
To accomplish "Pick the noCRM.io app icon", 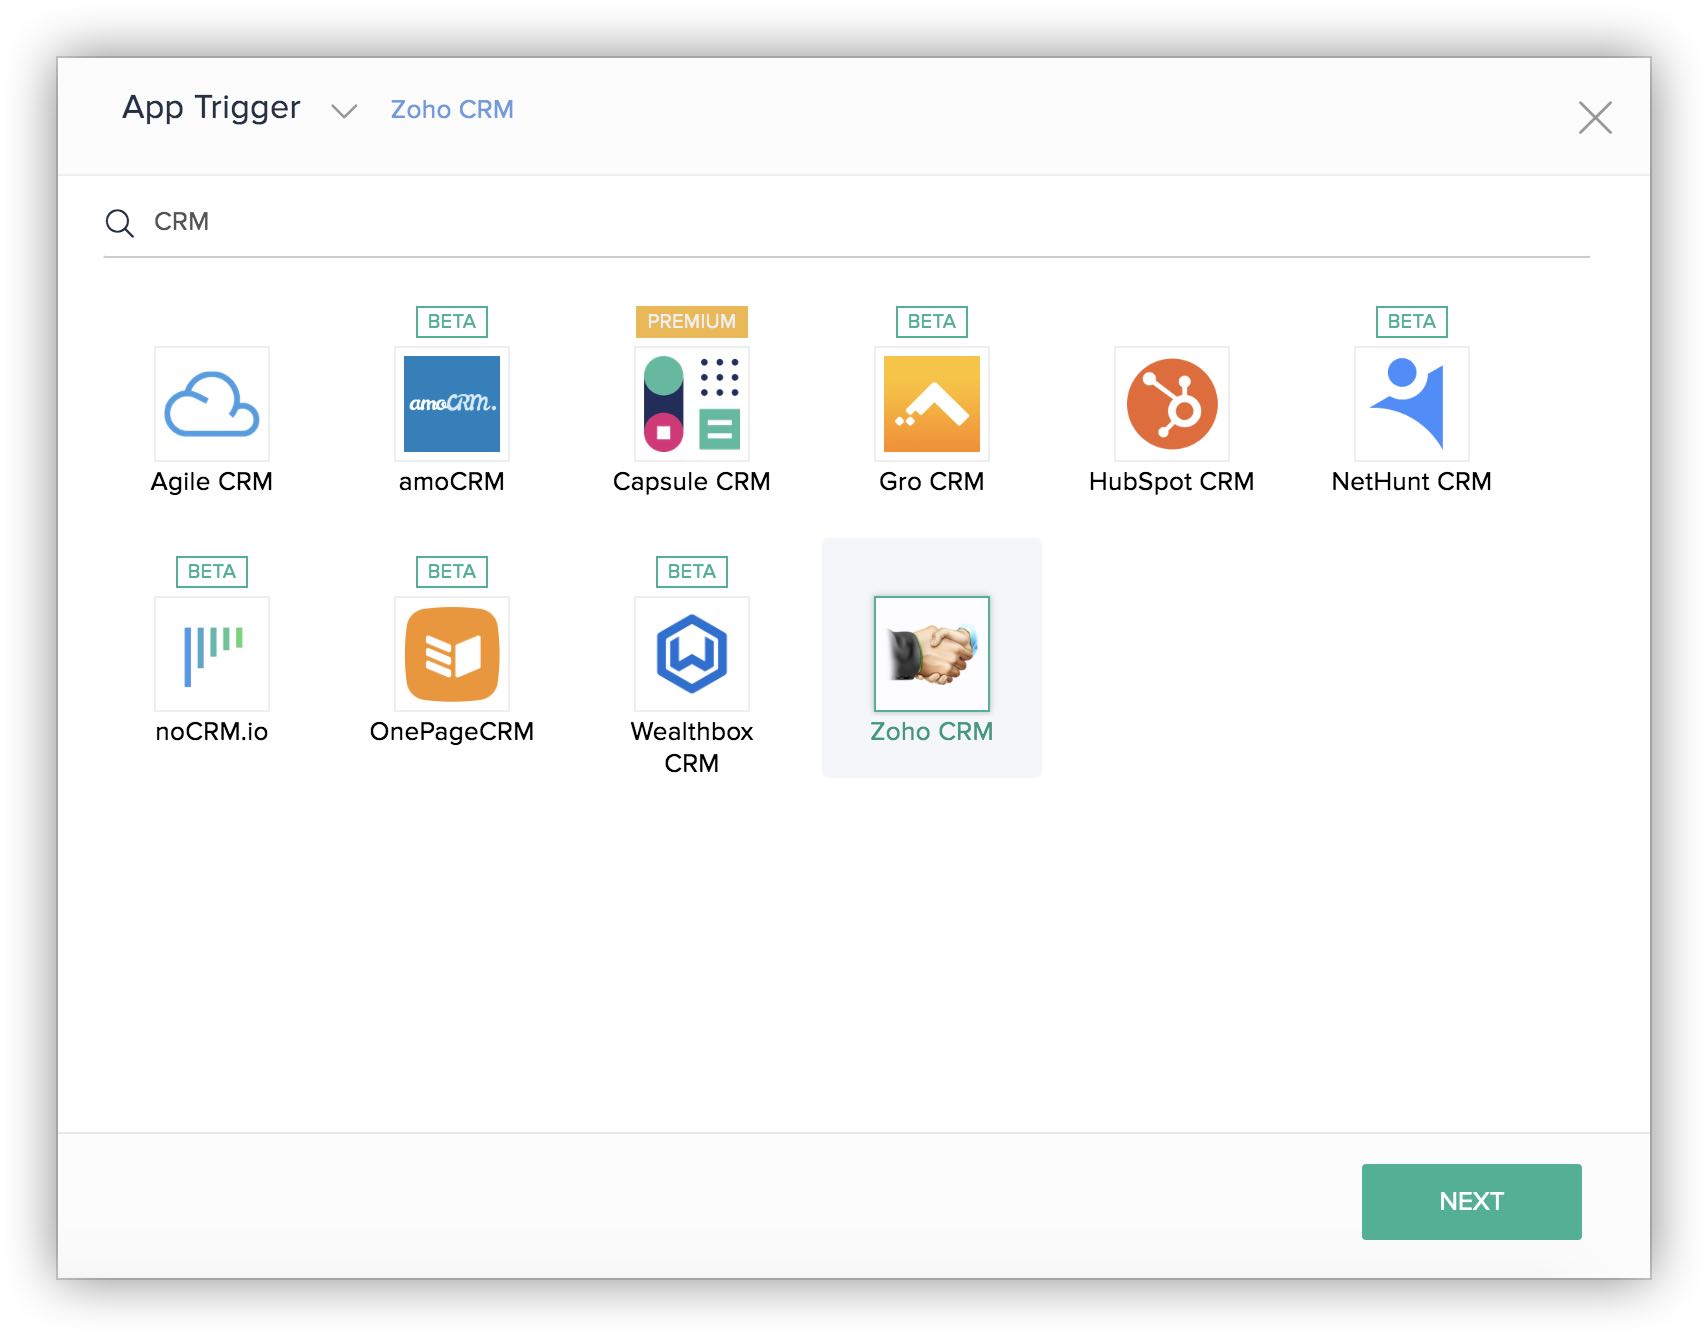I will pos(212,654).
